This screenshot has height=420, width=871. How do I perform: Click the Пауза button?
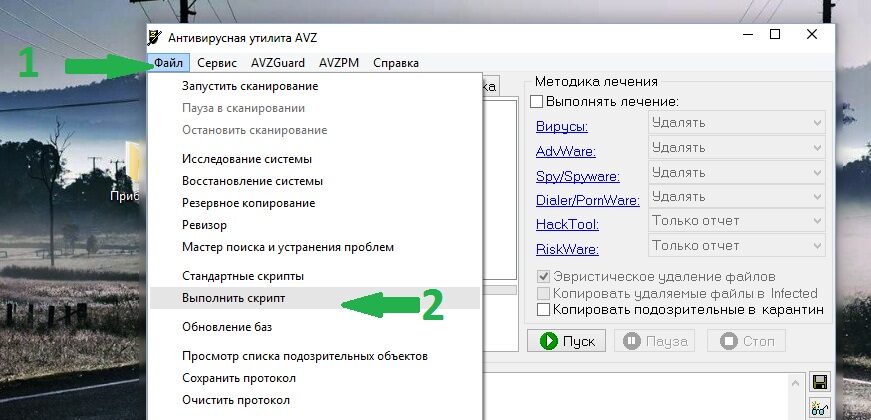point(654,341)
